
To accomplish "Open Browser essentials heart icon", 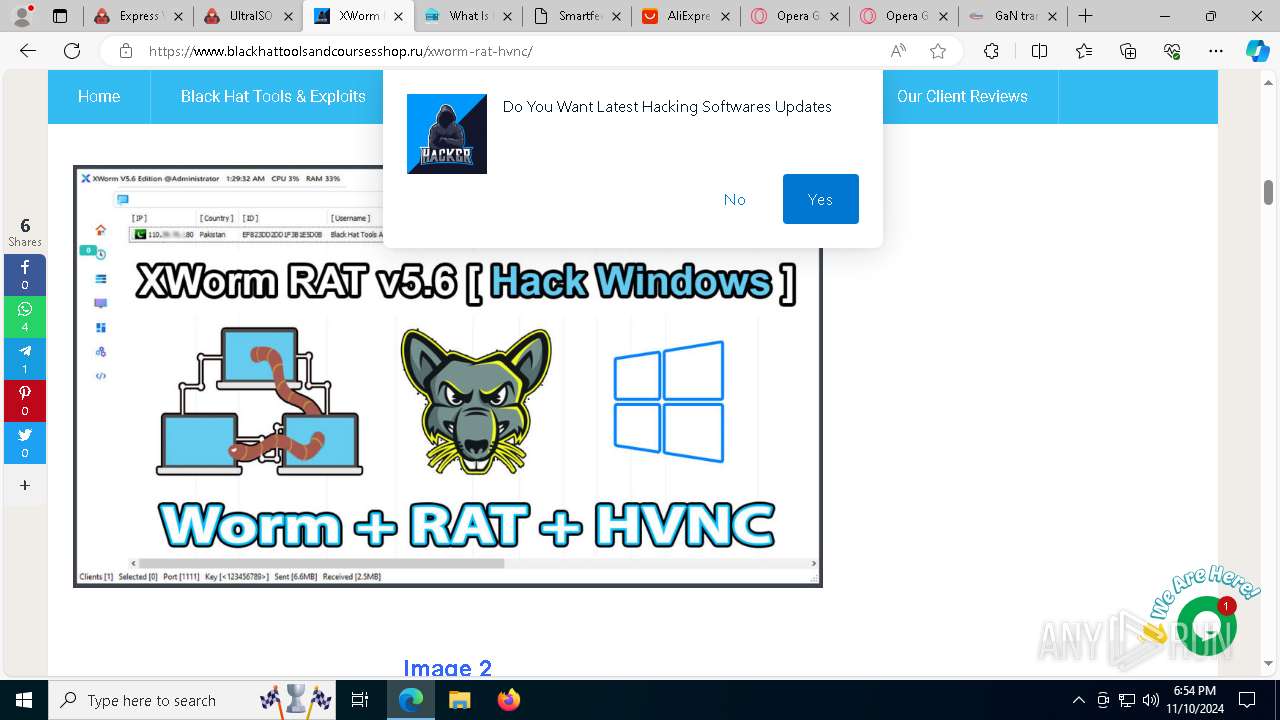I will [x=1172, y=51].
